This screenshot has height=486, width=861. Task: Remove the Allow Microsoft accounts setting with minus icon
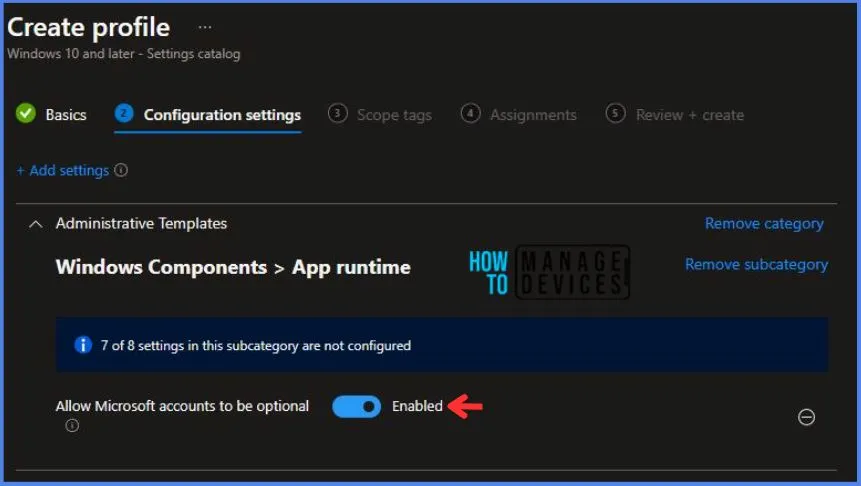pos(806,417)
